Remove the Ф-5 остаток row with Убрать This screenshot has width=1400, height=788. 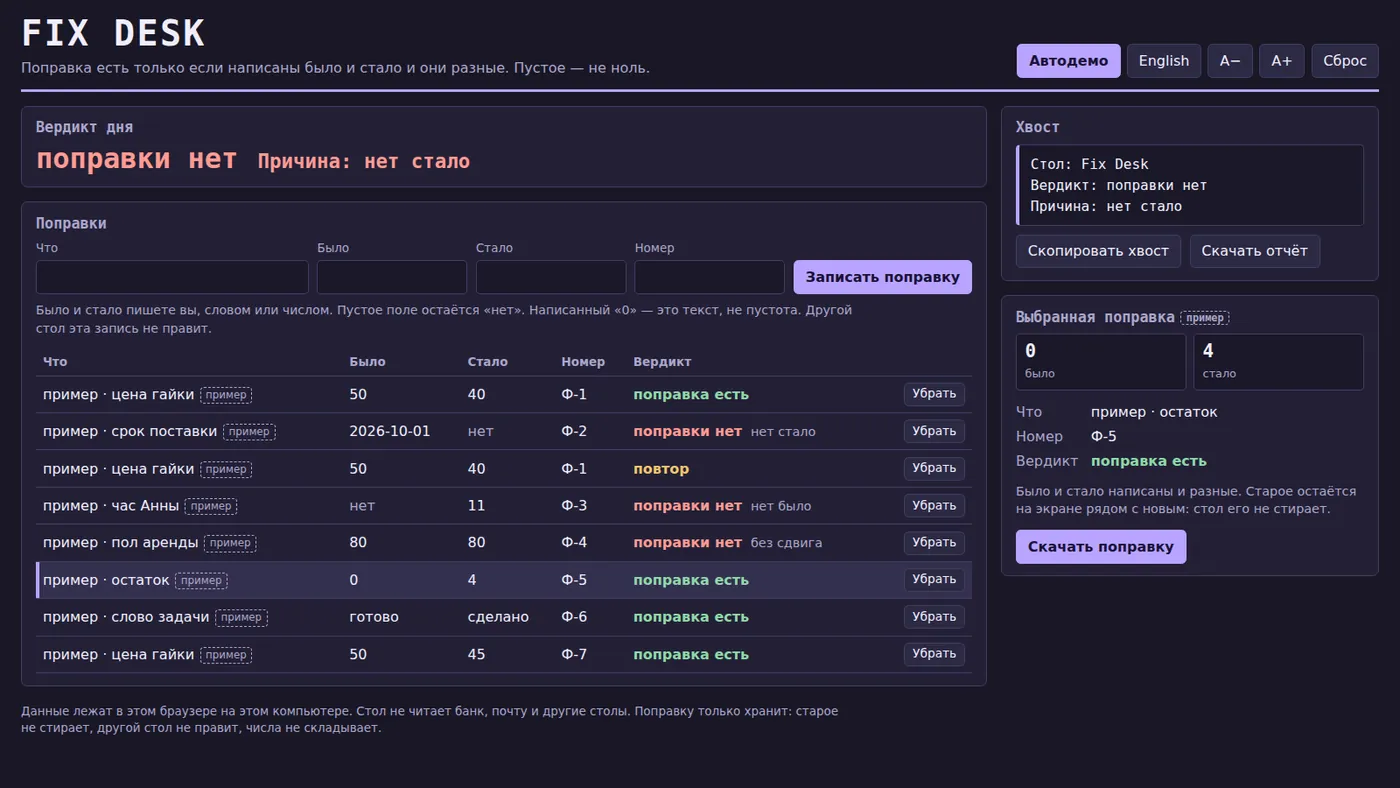(934, 580)
